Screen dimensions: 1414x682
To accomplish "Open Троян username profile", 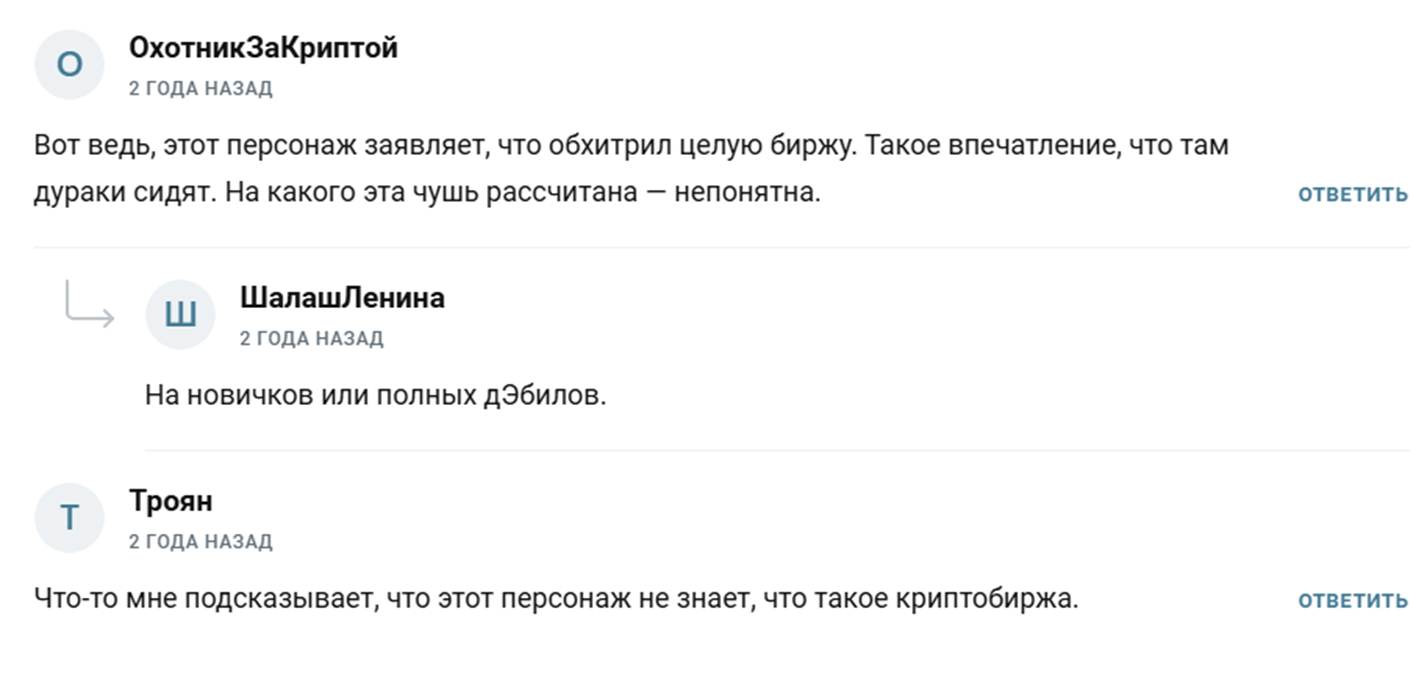I will [x=170, y=500].
